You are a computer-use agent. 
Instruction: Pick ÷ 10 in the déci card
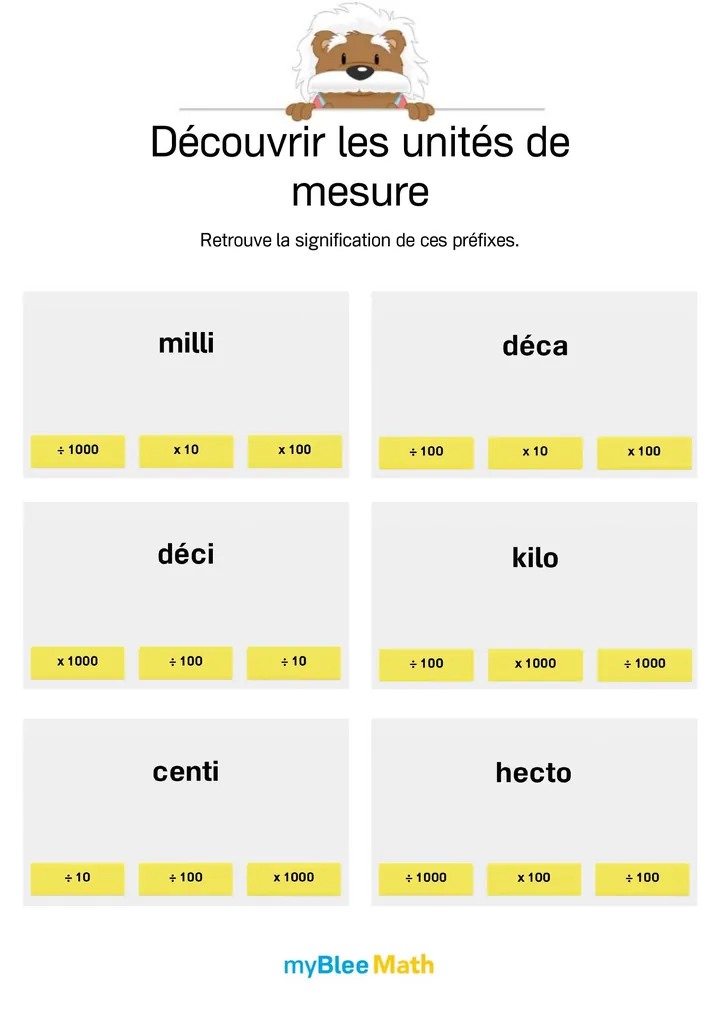(294, 662)
